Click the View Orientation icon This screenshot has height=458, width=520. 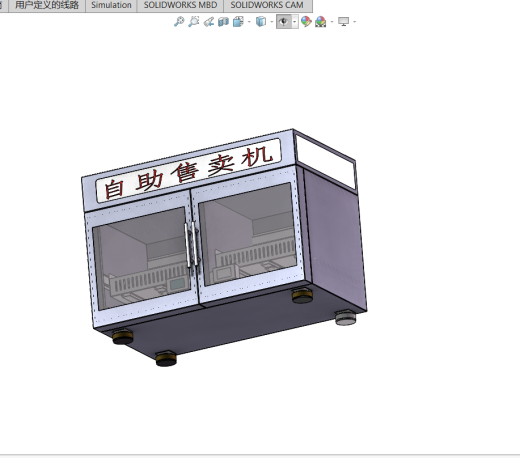coord(238,22)
